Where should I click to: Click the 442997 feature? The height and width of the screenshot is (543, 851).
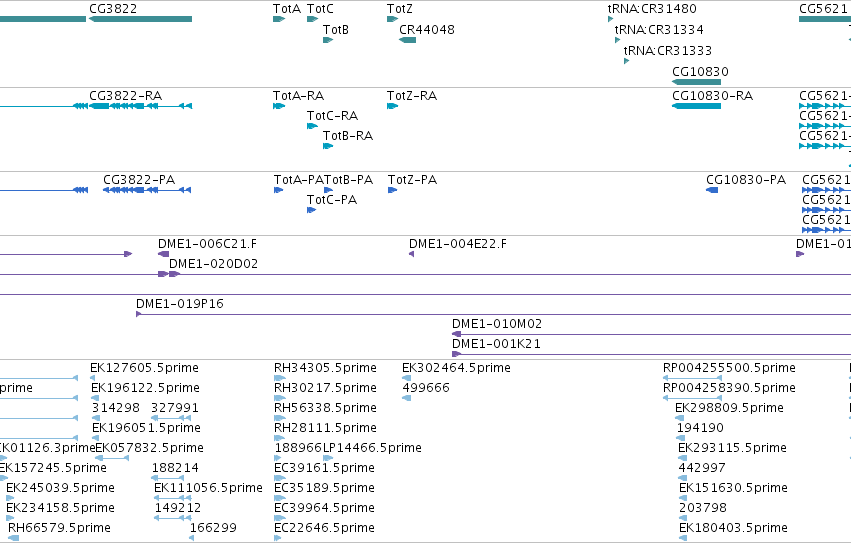click(x=682, y=478)
